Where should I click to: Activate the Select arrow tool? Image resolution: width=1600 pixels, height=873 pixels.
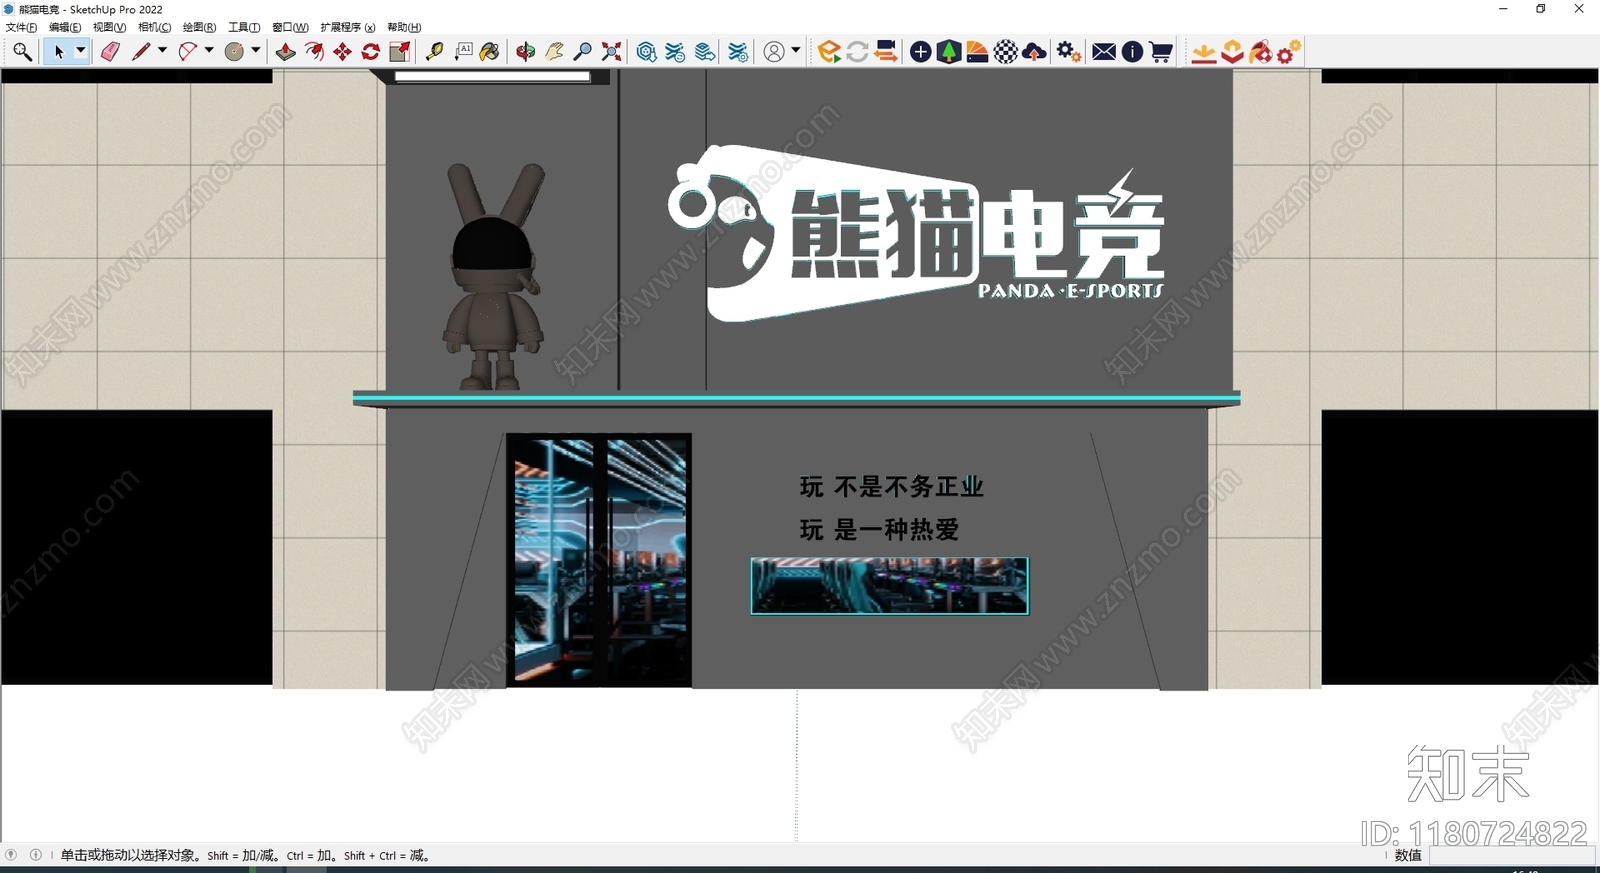59,51
